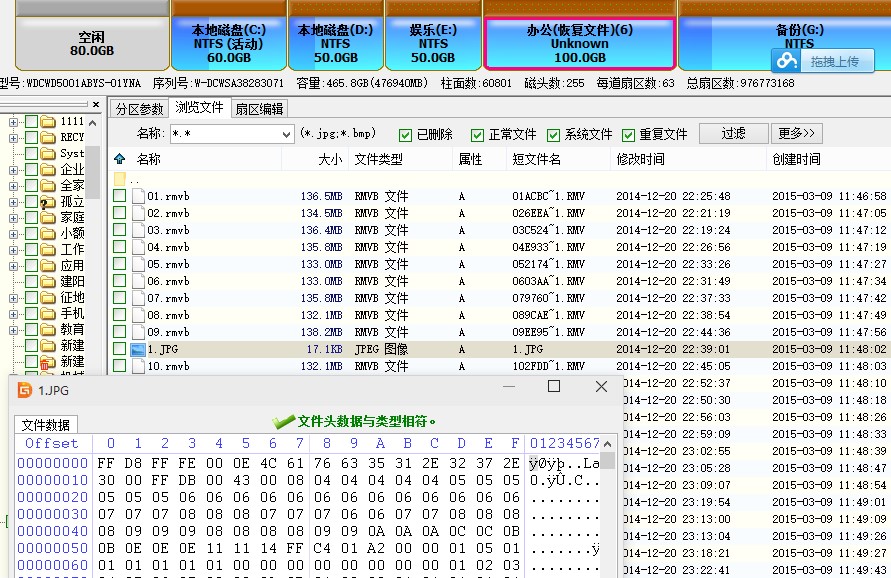Click the JPEG image icon of 1.JPG

coord(138,350)
